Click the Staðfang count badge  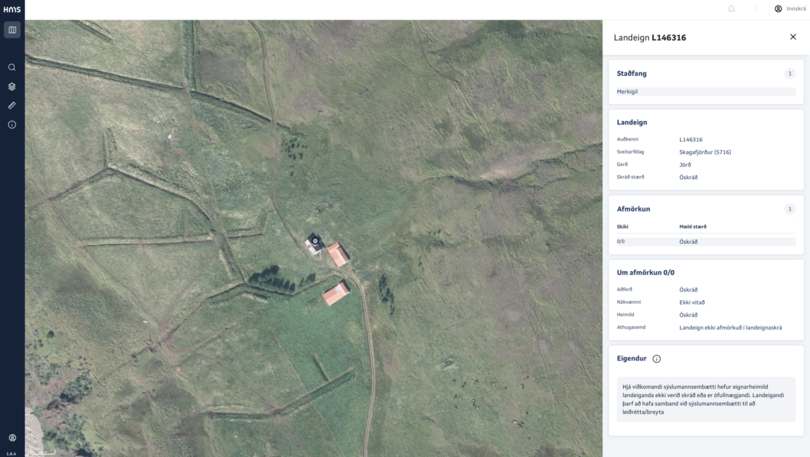(x=789, y=73)
